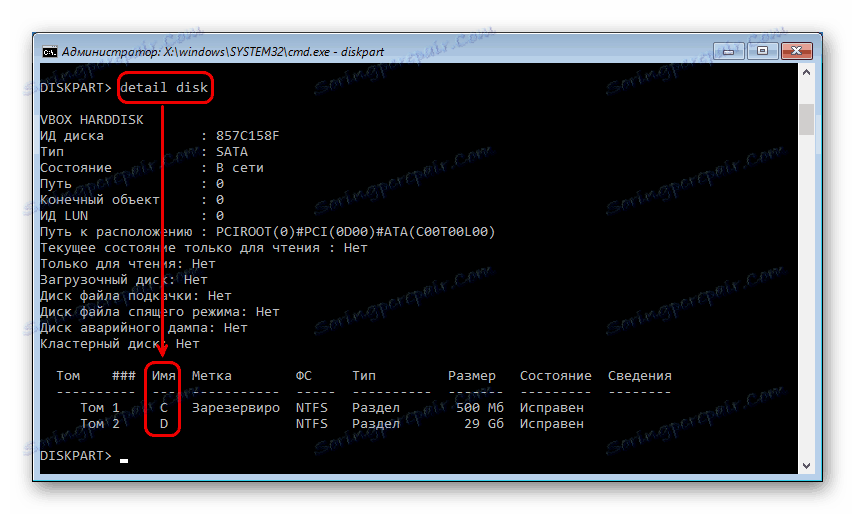The image size is (855, 514).
Task: Close the cmd.exe diskpart window
Action: point(796,51)
